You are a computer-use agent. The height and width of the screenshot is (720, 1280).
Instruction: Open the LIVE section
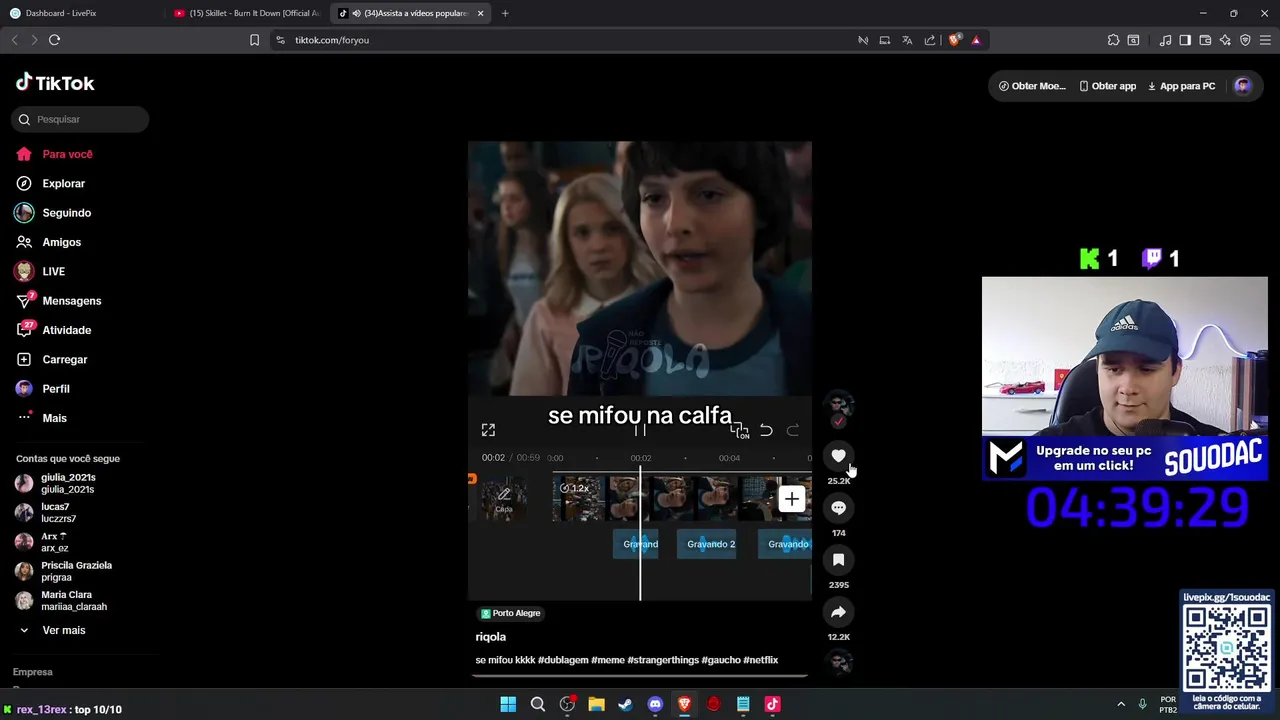pos(53,271)
